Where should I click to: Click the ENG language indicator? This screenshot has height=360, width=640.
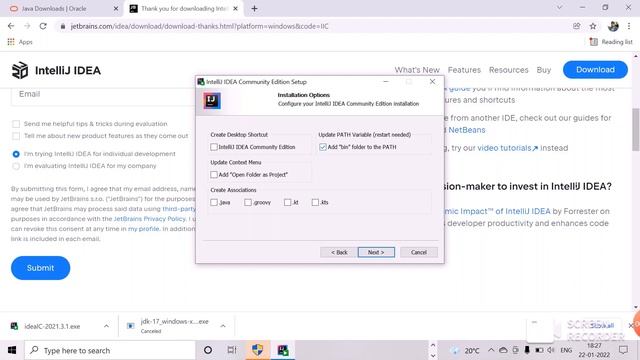coord(566,350)
